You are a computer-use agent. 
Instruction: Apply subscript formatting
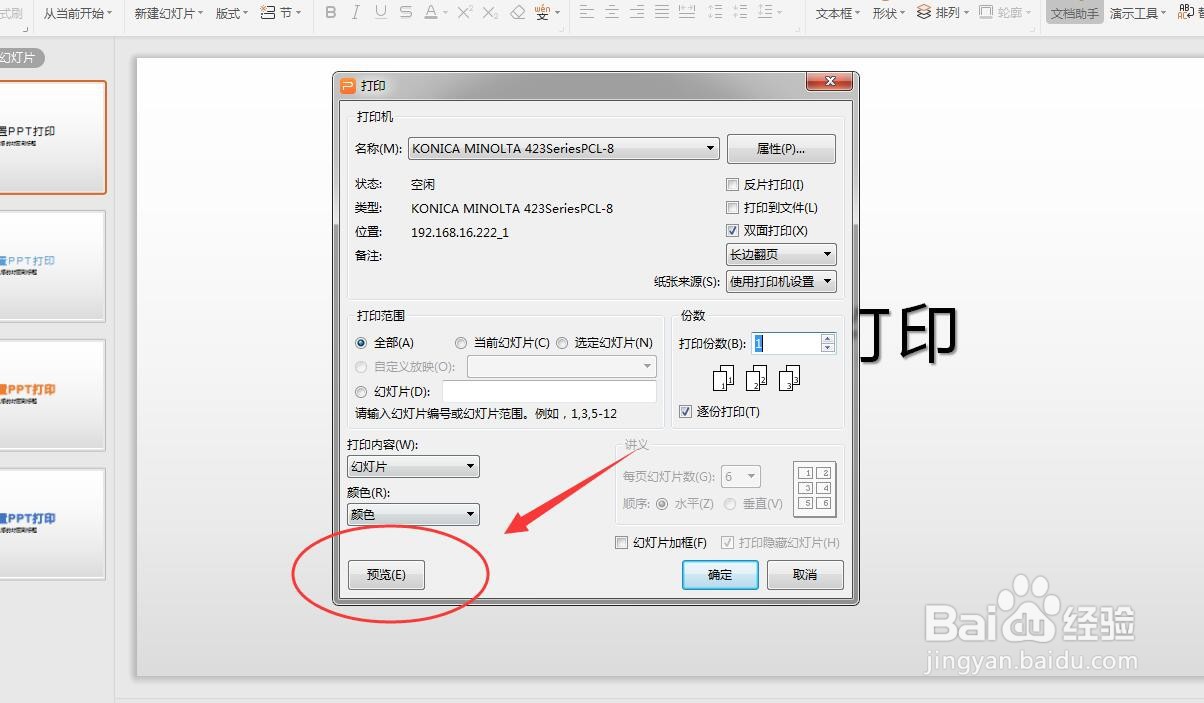pos(490,13)
